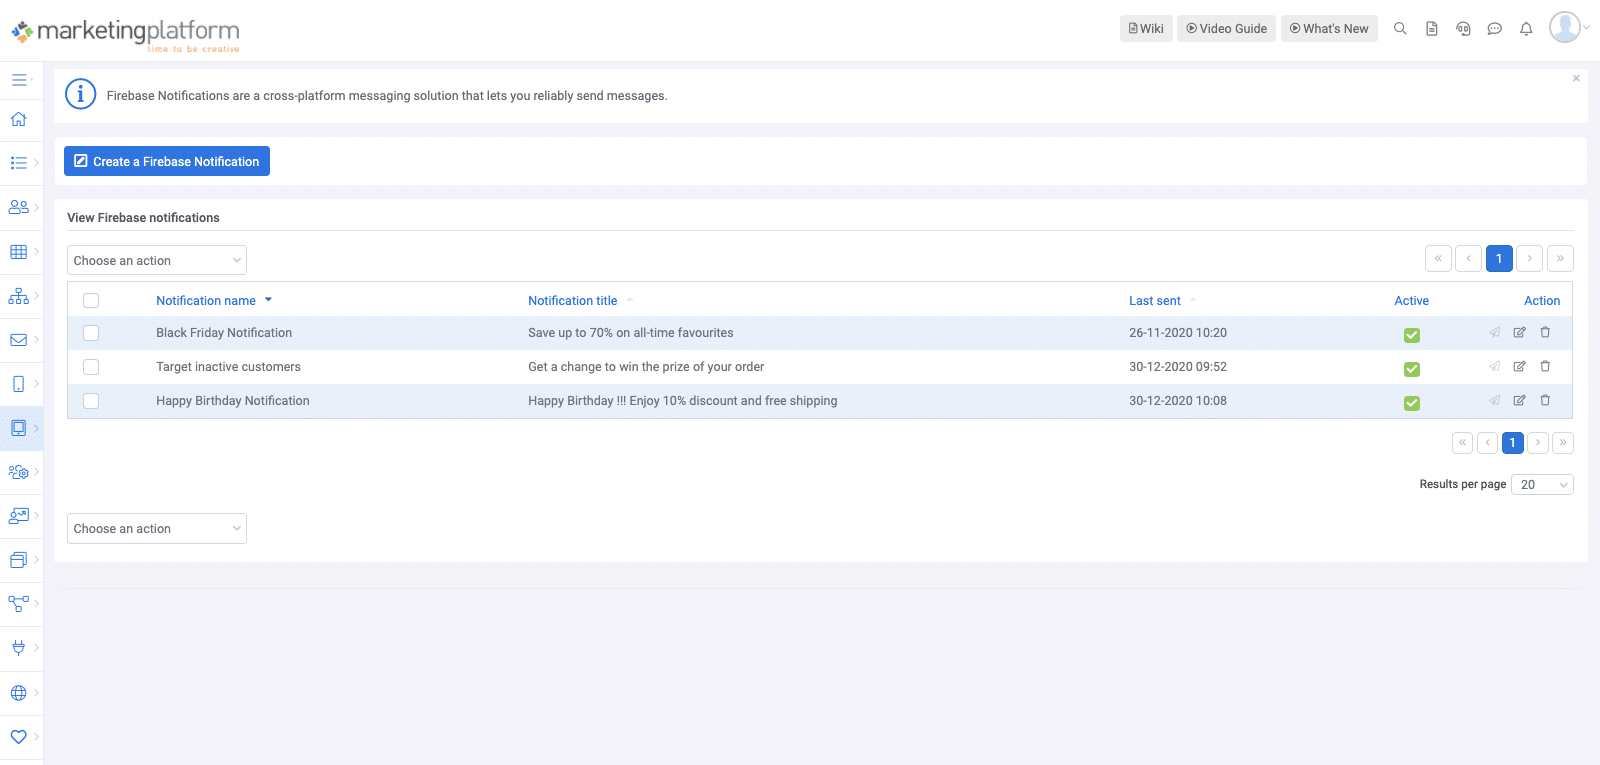Expand the globe icon submenu chevron in sidebar
The image size is (1600, 765).
36,692
